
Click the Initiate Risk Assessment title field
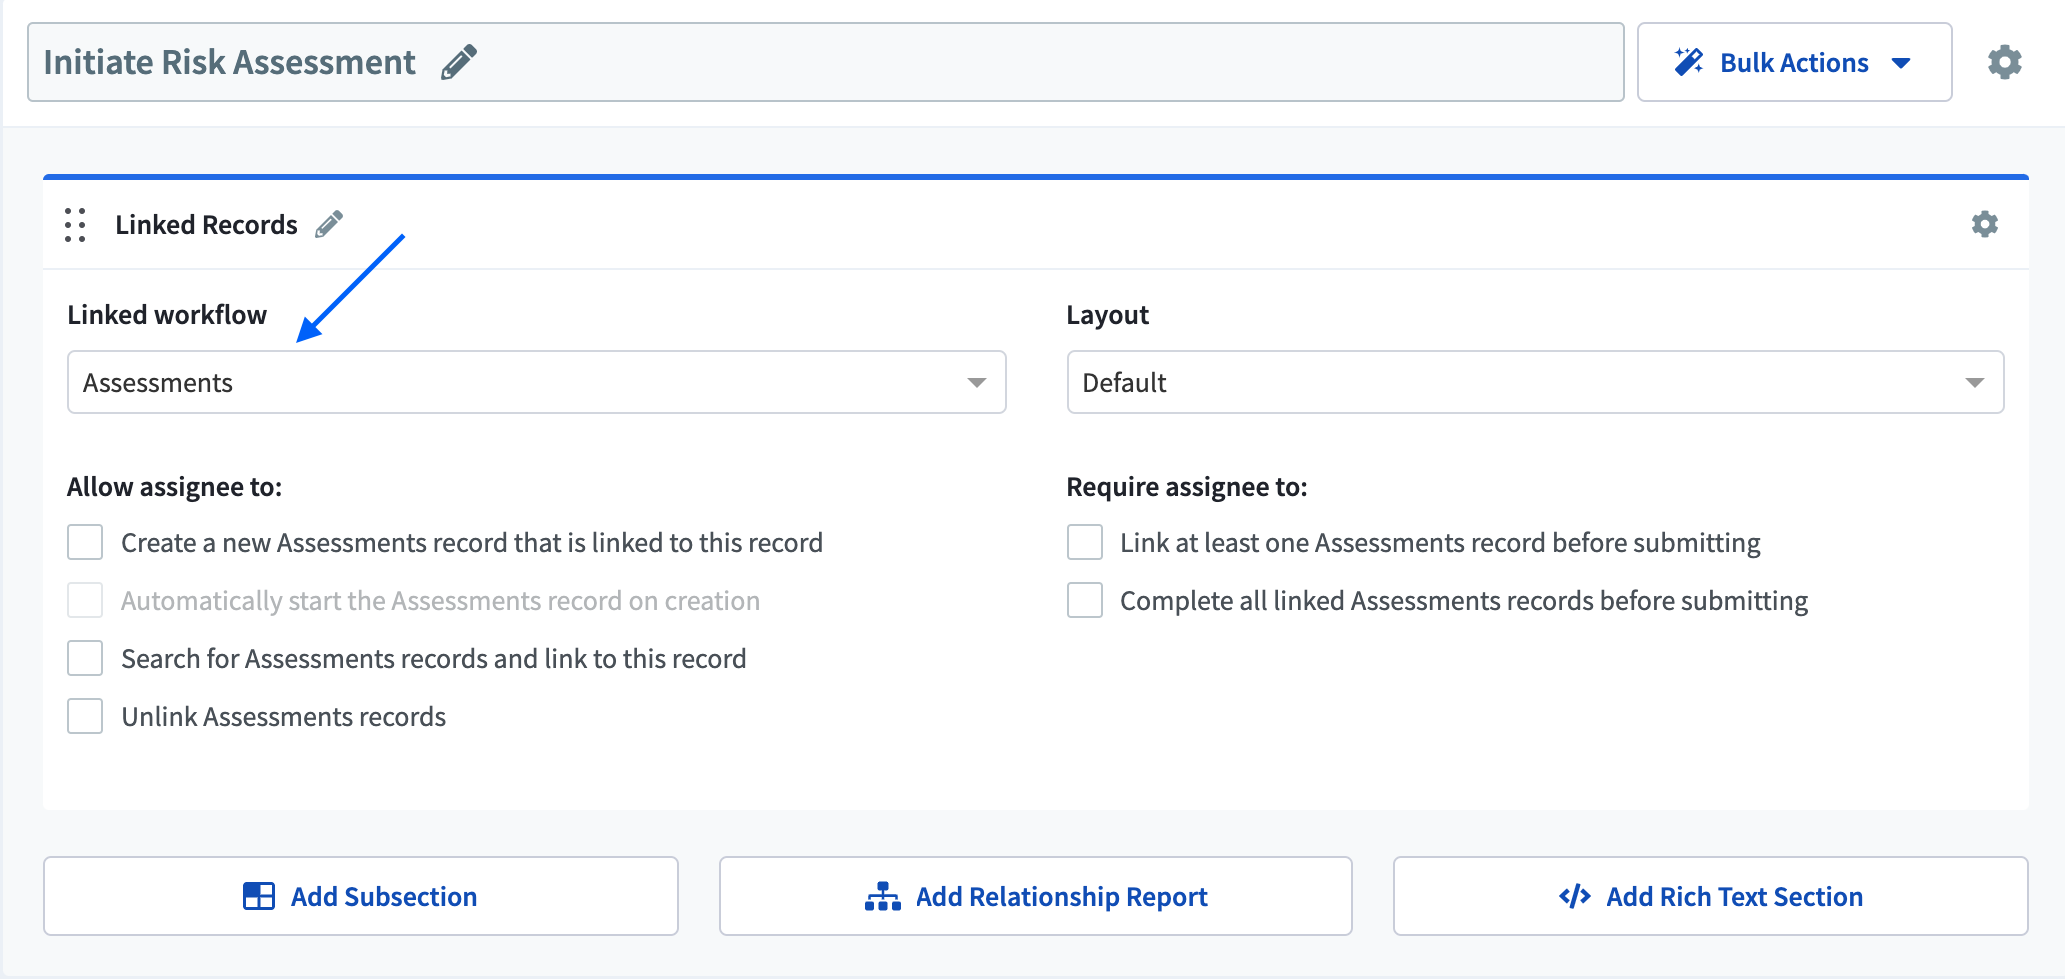point(825,62)
